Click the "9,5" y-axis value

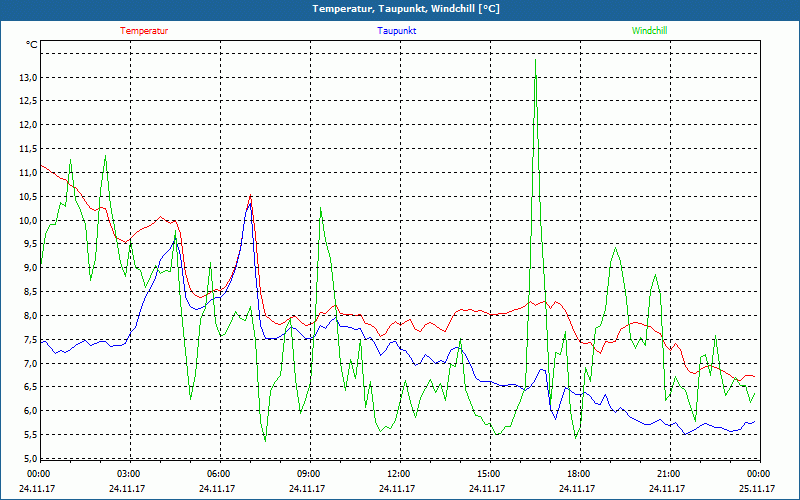31,244
